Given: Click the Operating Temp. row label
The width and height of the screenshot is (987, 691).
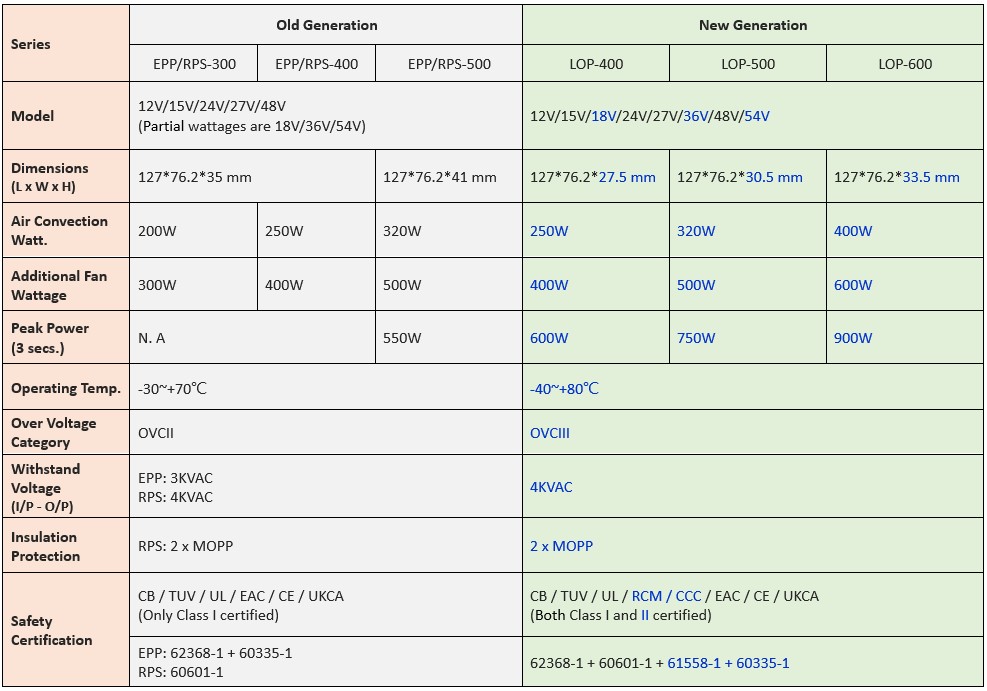Looking at the screenshot, I should 66,388.
